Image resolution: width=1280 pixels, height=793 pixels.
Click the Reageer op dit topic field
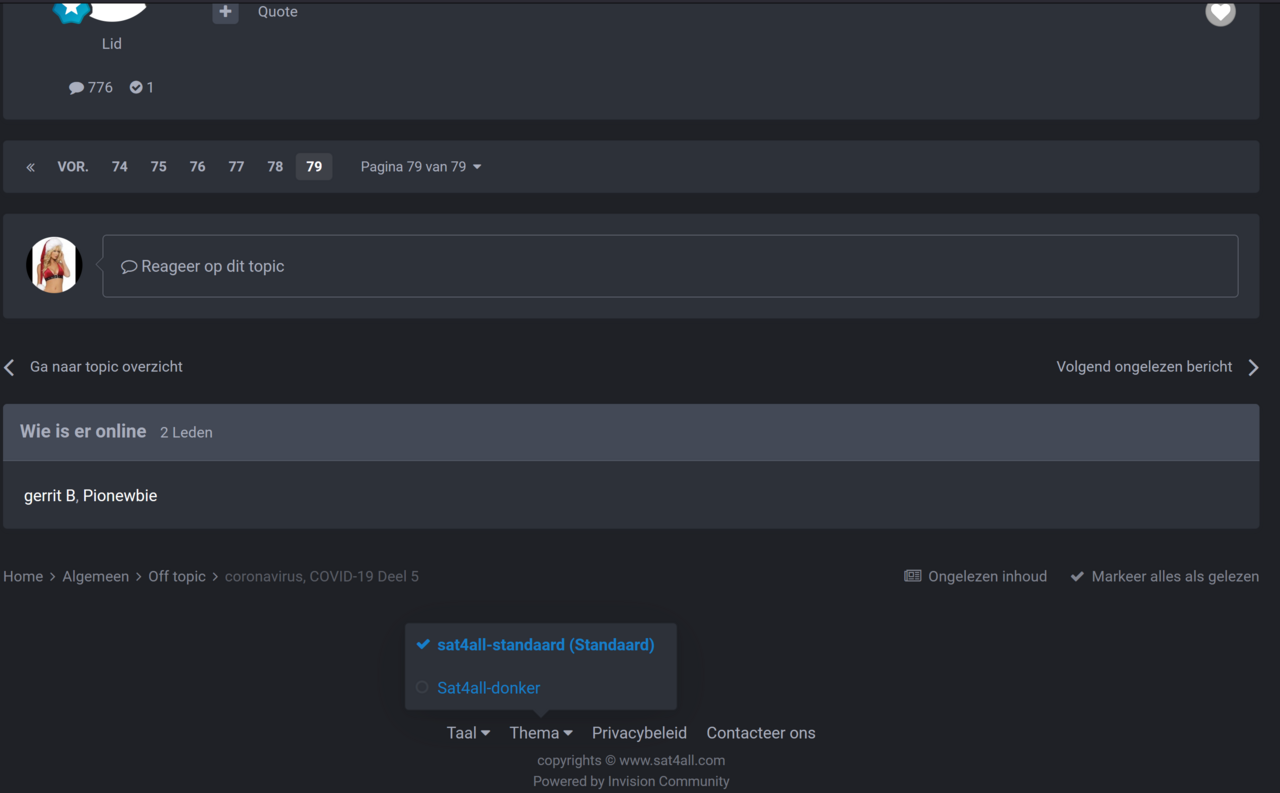tap(670, 266)
